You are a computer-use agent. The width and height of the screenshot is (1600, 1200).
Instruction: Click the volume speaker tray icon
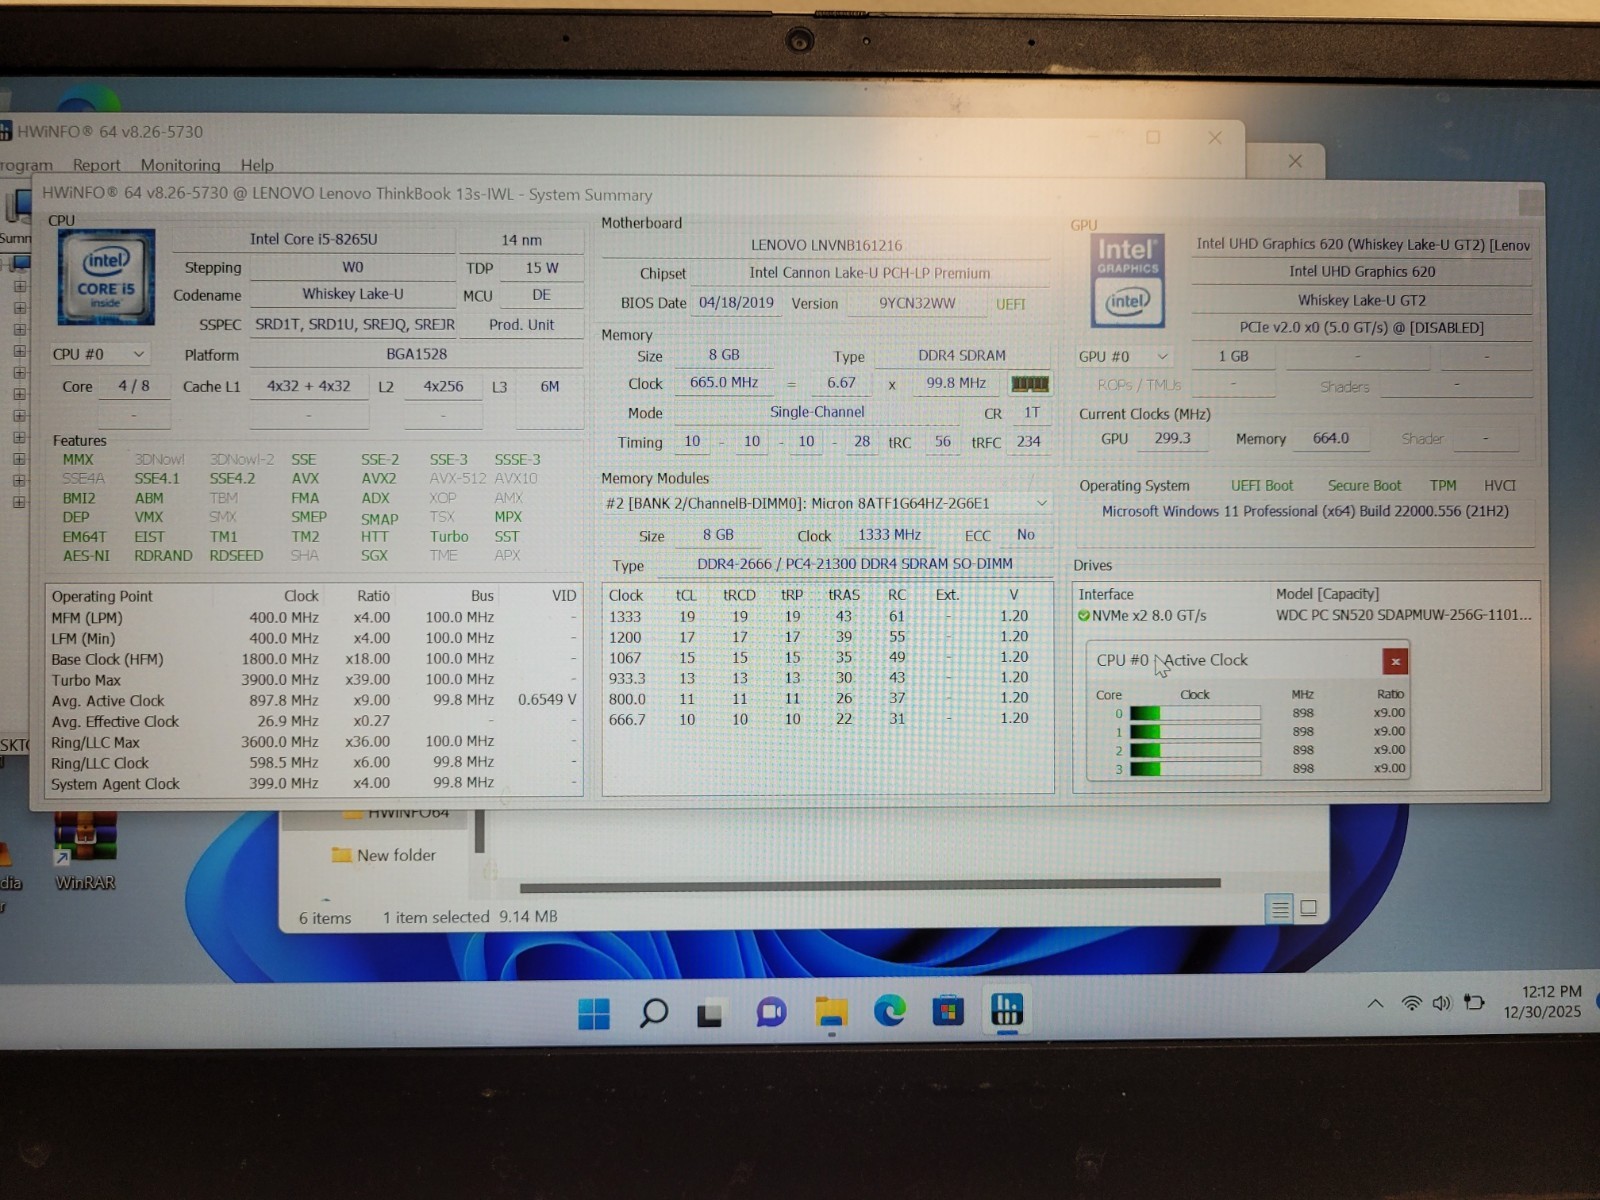click(1441, 1003)
